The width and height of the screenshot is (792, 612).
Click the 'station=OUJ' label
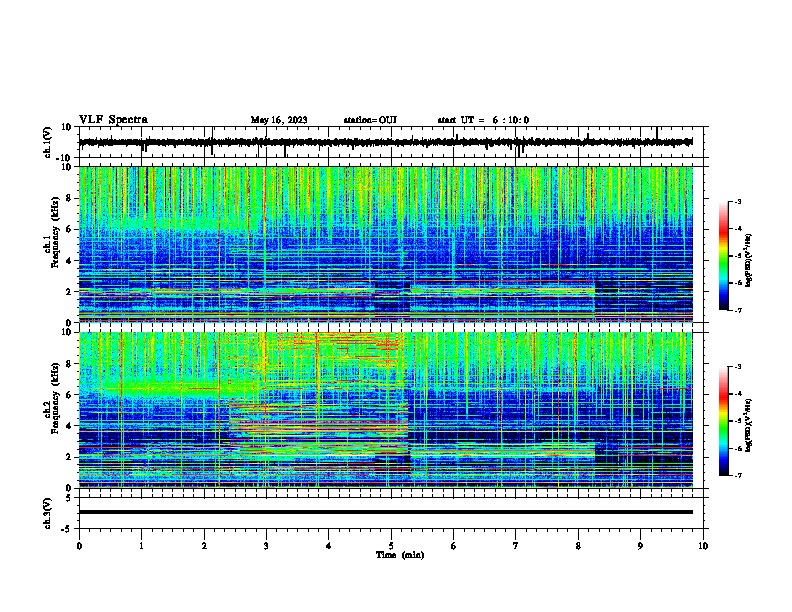click(370, 120)
